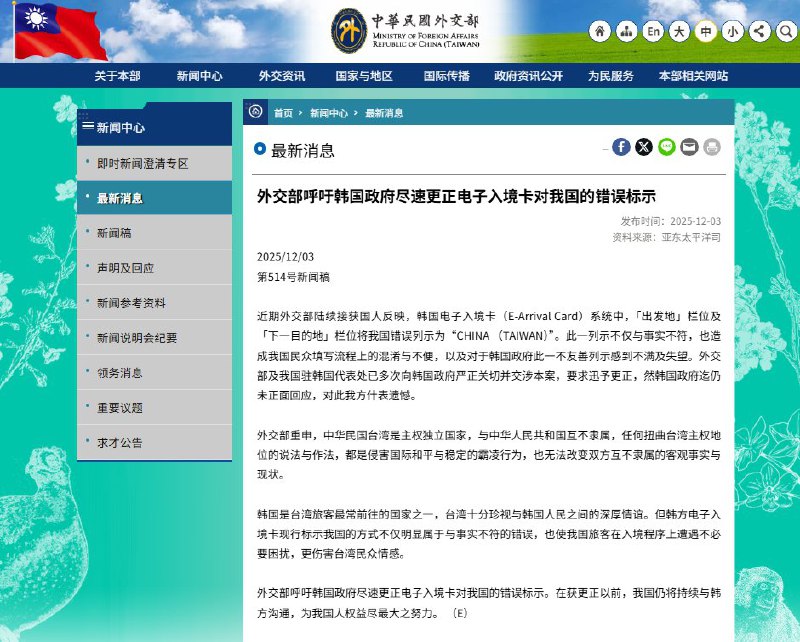This screenshot has height=642, width=800.
Task: Open 求才公告 in the sidebar
Action: tap(154, 442)
